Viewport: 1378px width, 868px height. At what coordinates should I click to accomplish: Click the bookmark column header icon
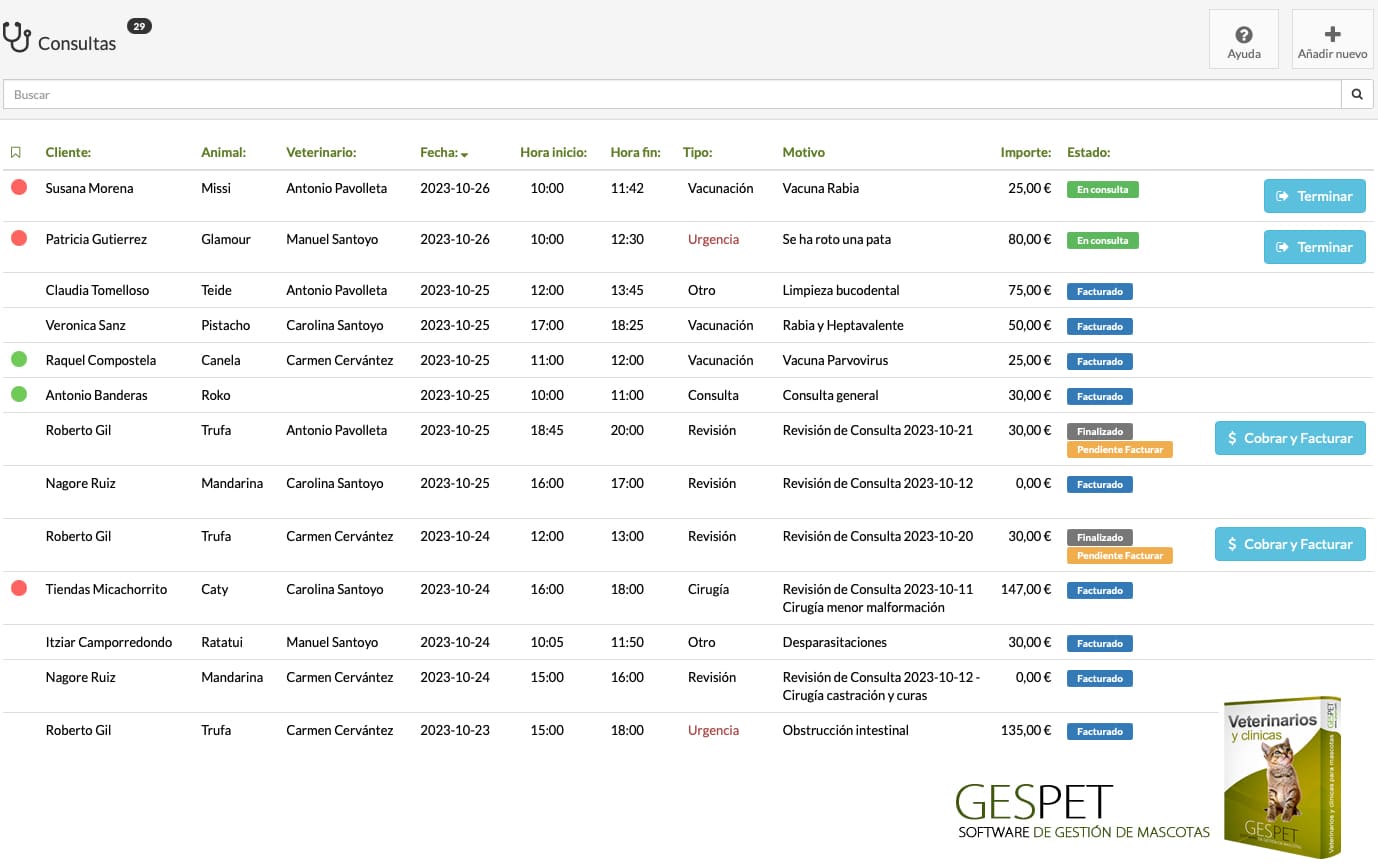click(15, 153)
